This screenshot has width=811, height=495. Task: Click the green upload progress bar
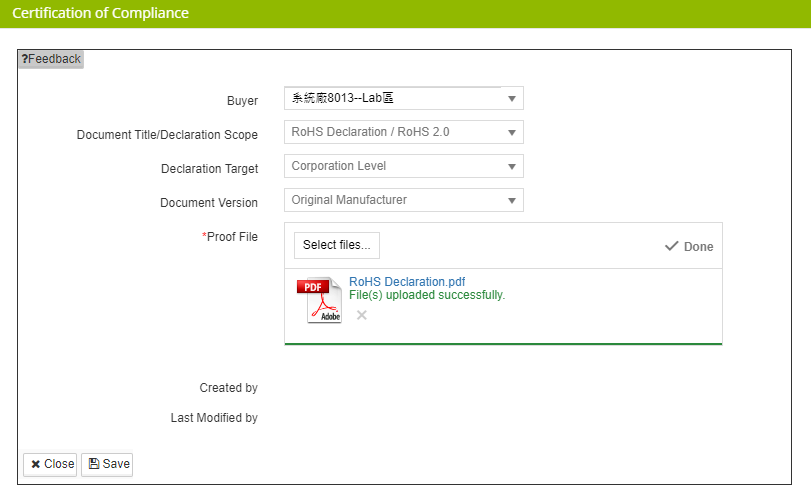click(503, 343)
